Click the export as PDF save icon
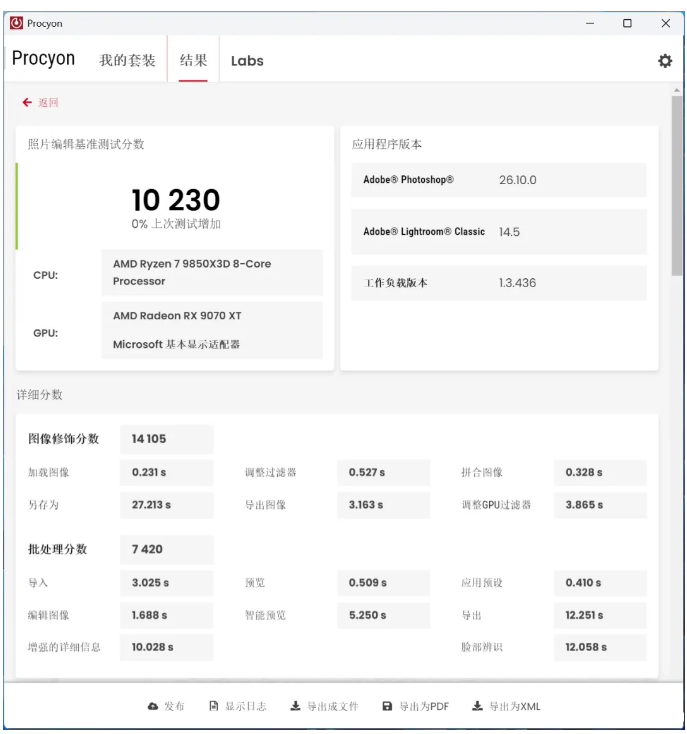The height and width of the screenshot is (734, 687). click(x=387, y=707)
